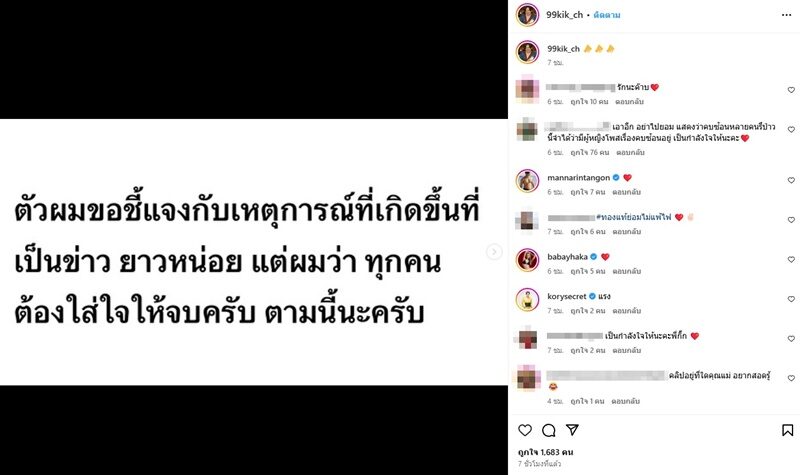
Task: Open the three-dot more options menu
Action: point(786,15)
